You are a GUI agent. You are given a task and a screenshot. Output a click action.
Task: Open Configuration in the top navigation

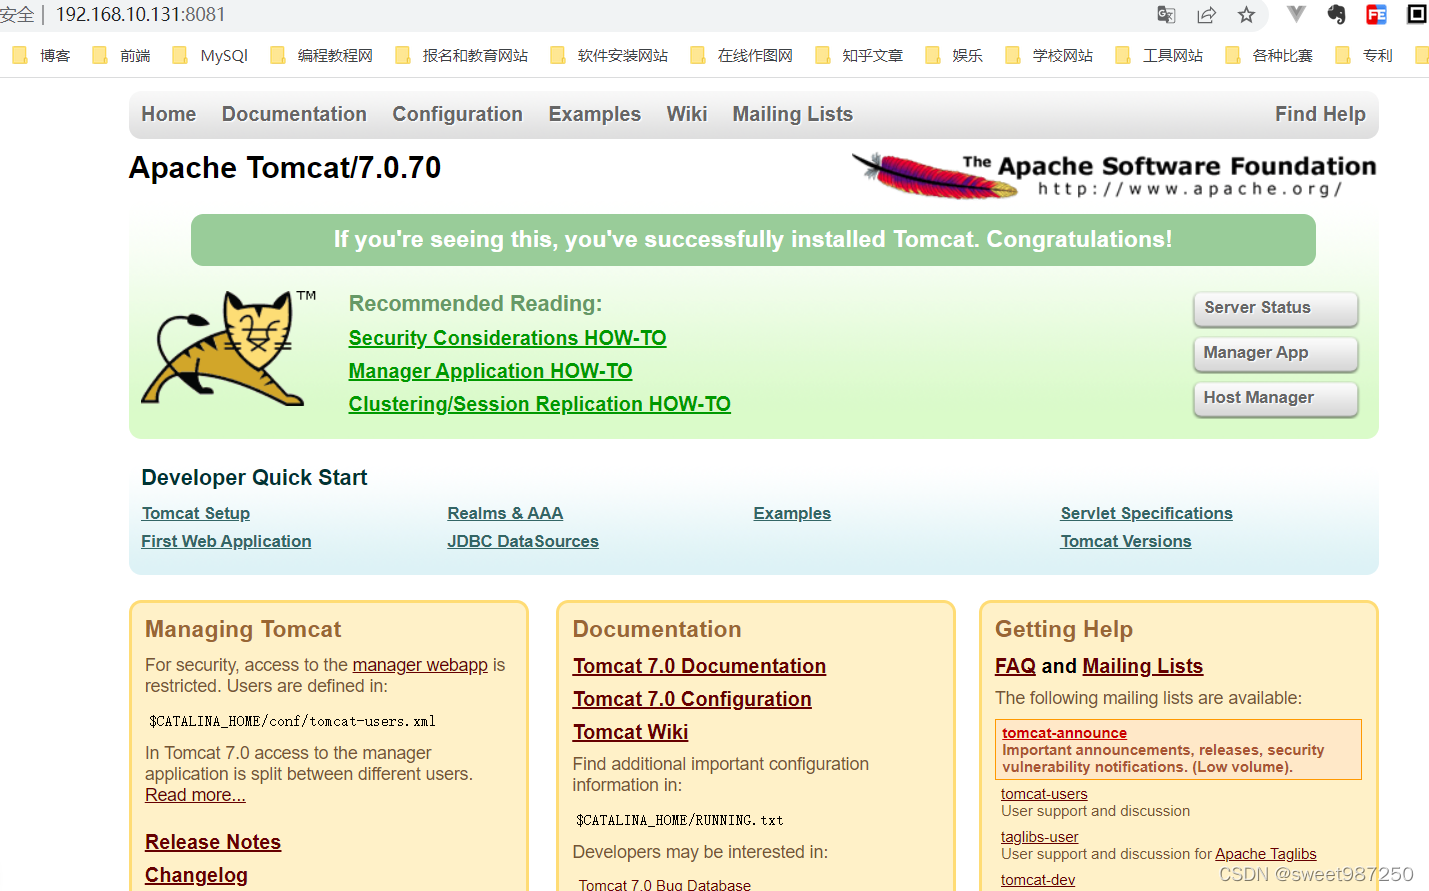457,114
